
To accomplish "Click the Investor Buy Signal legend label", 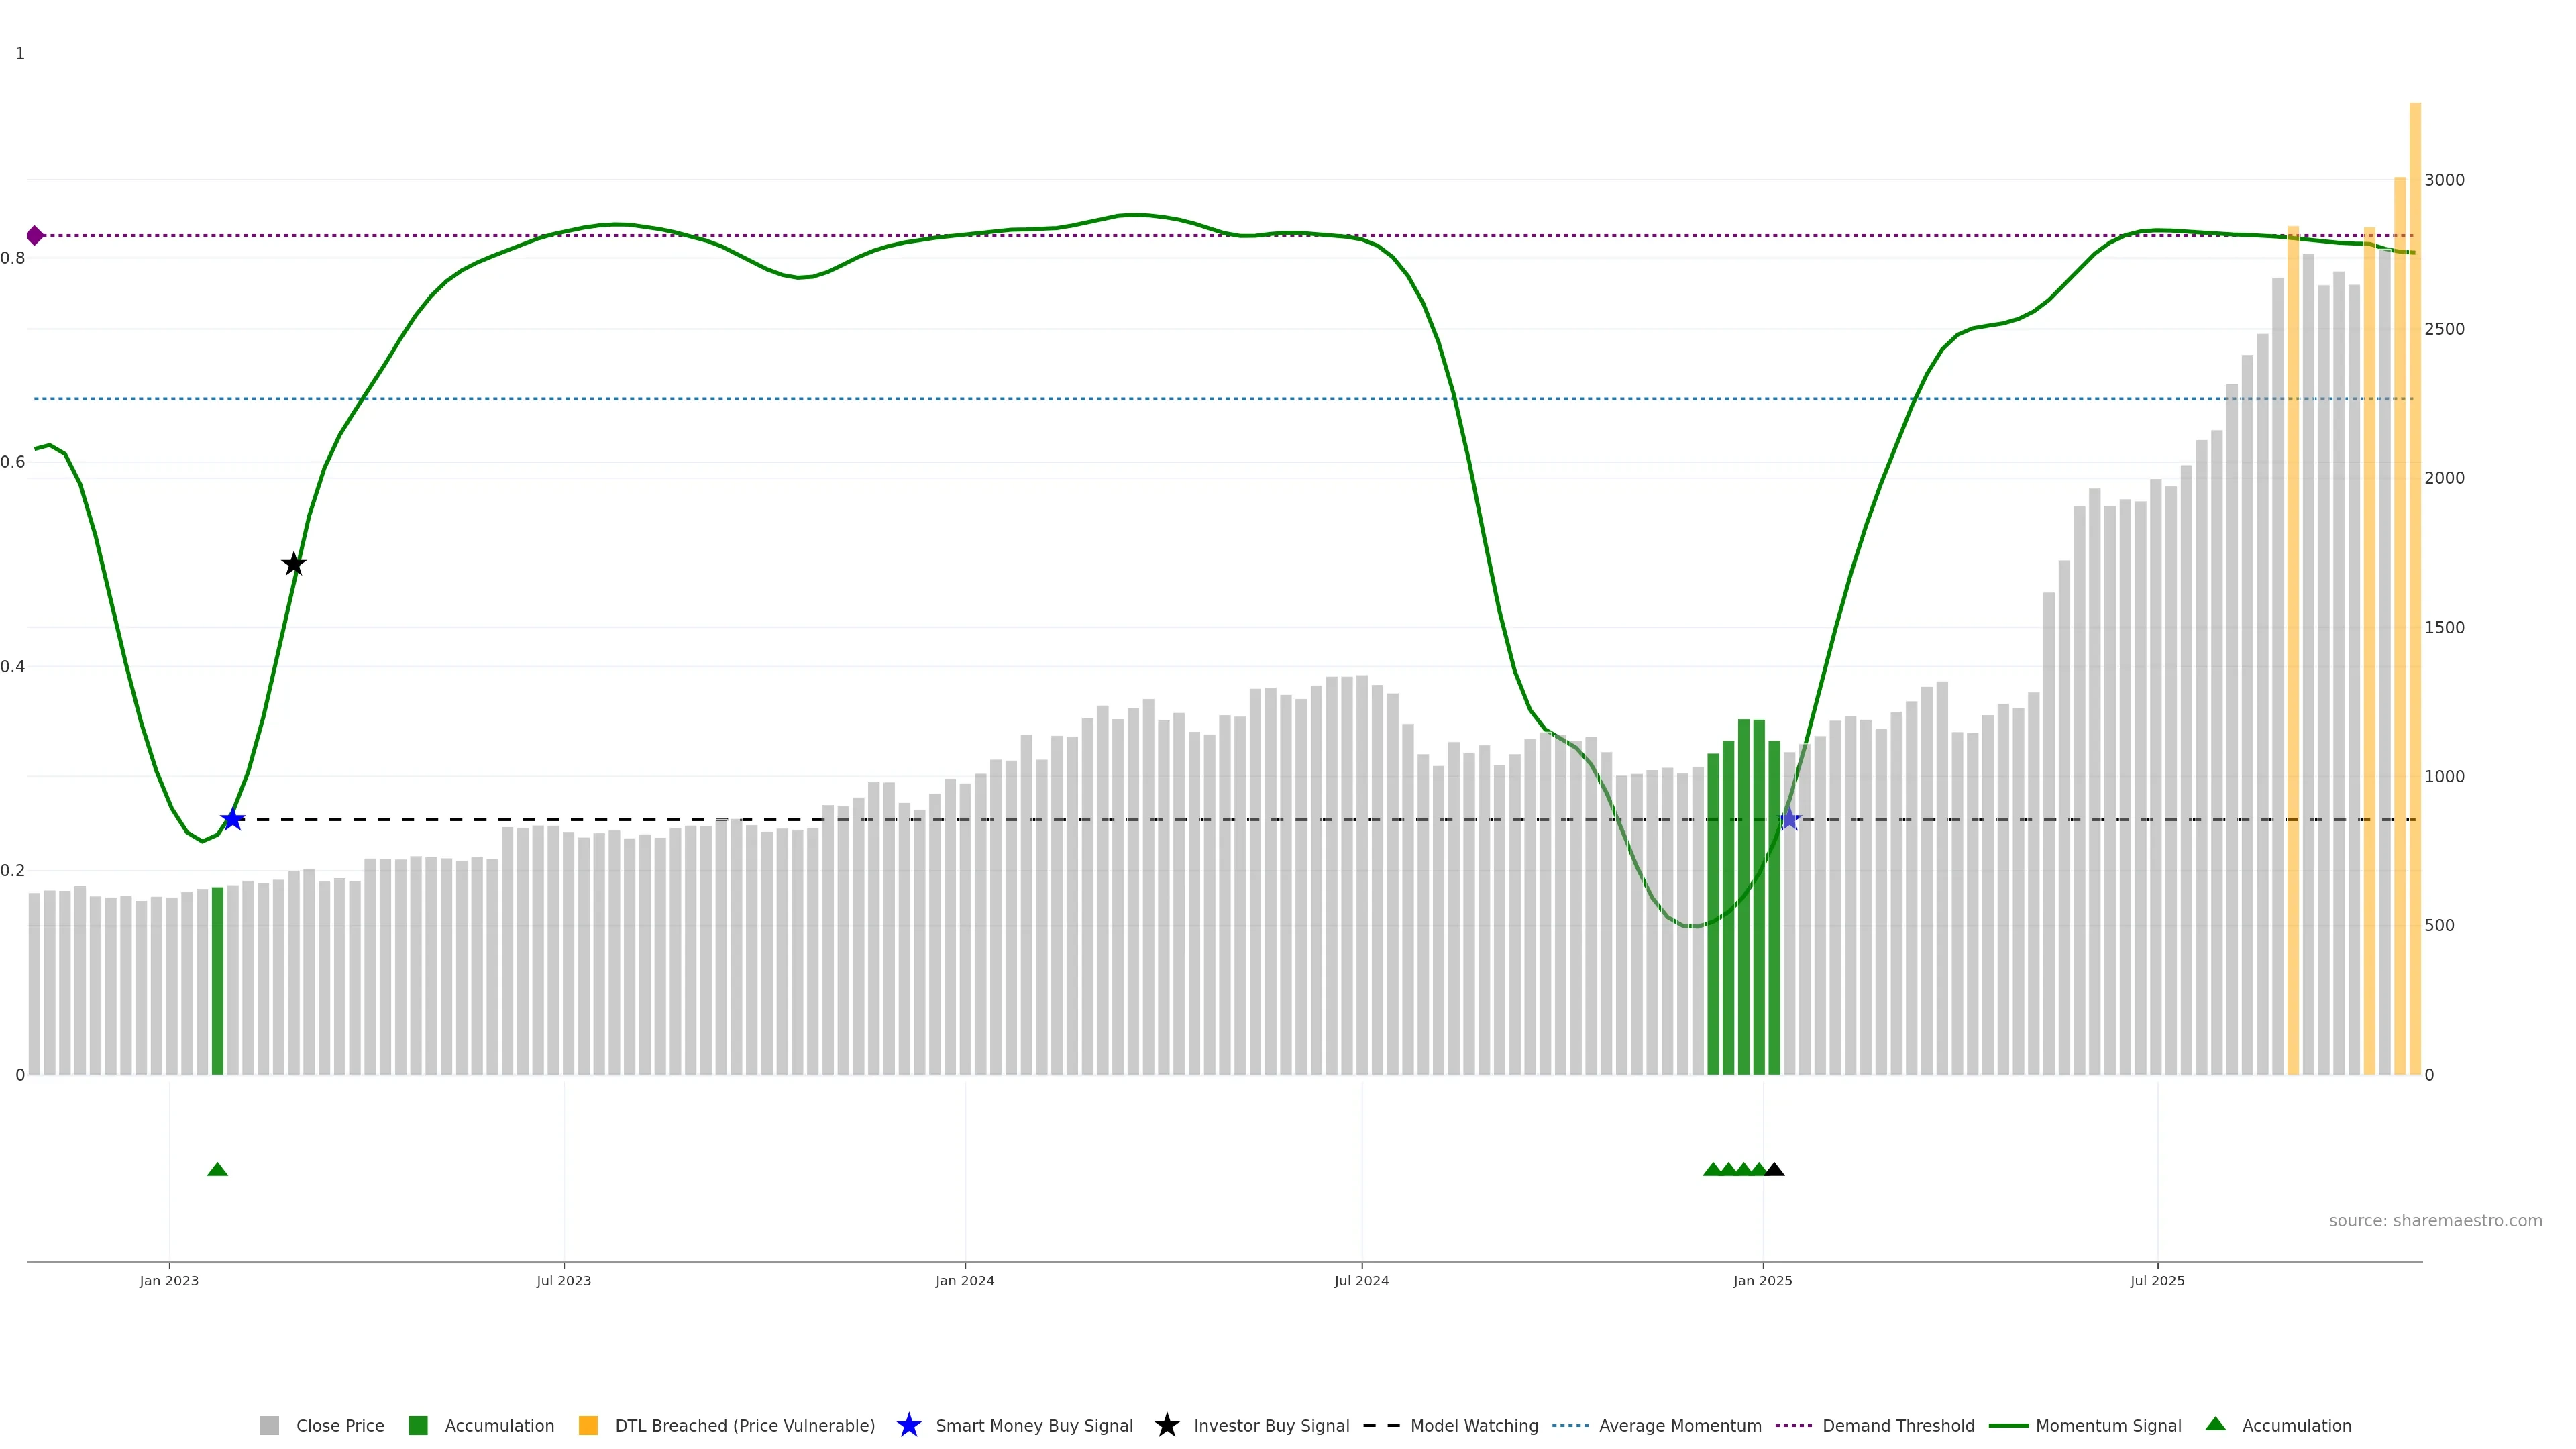I will (x=1271, y=1426).
